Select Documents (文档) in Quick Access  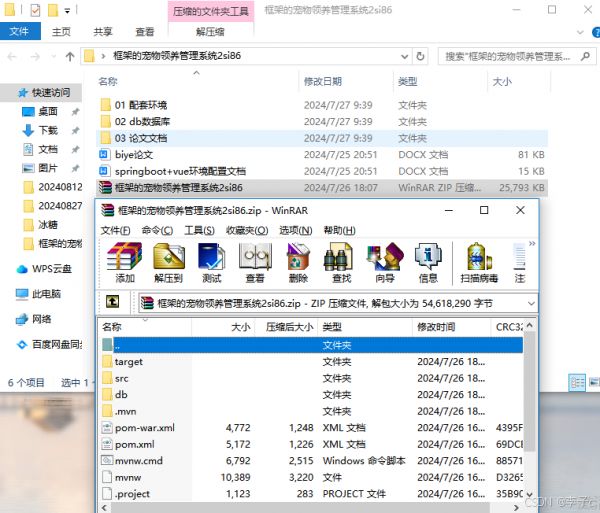47,149
